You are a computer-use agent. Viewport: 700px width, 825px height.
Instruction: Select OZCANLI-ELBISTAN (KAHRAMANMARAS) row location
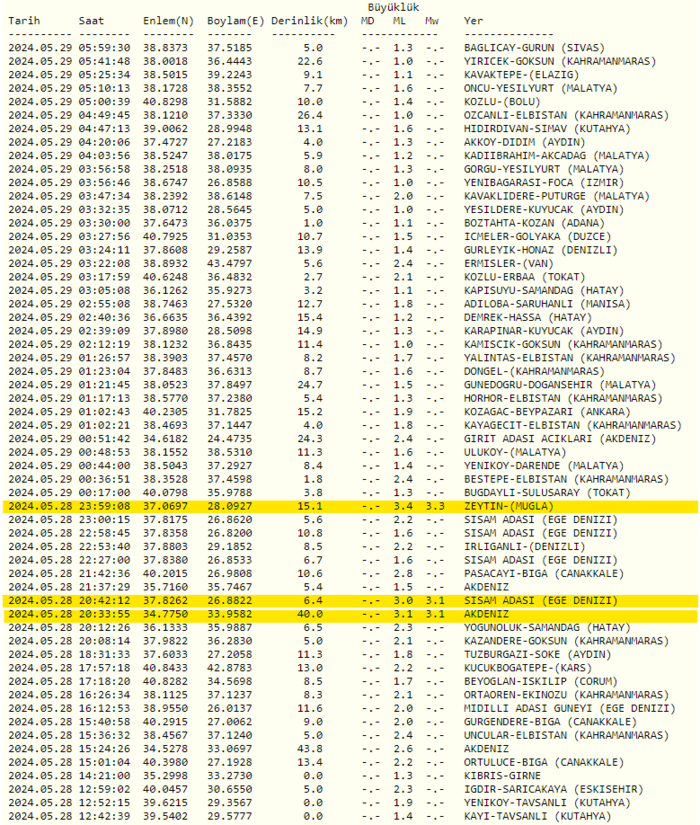click(566, 115)
